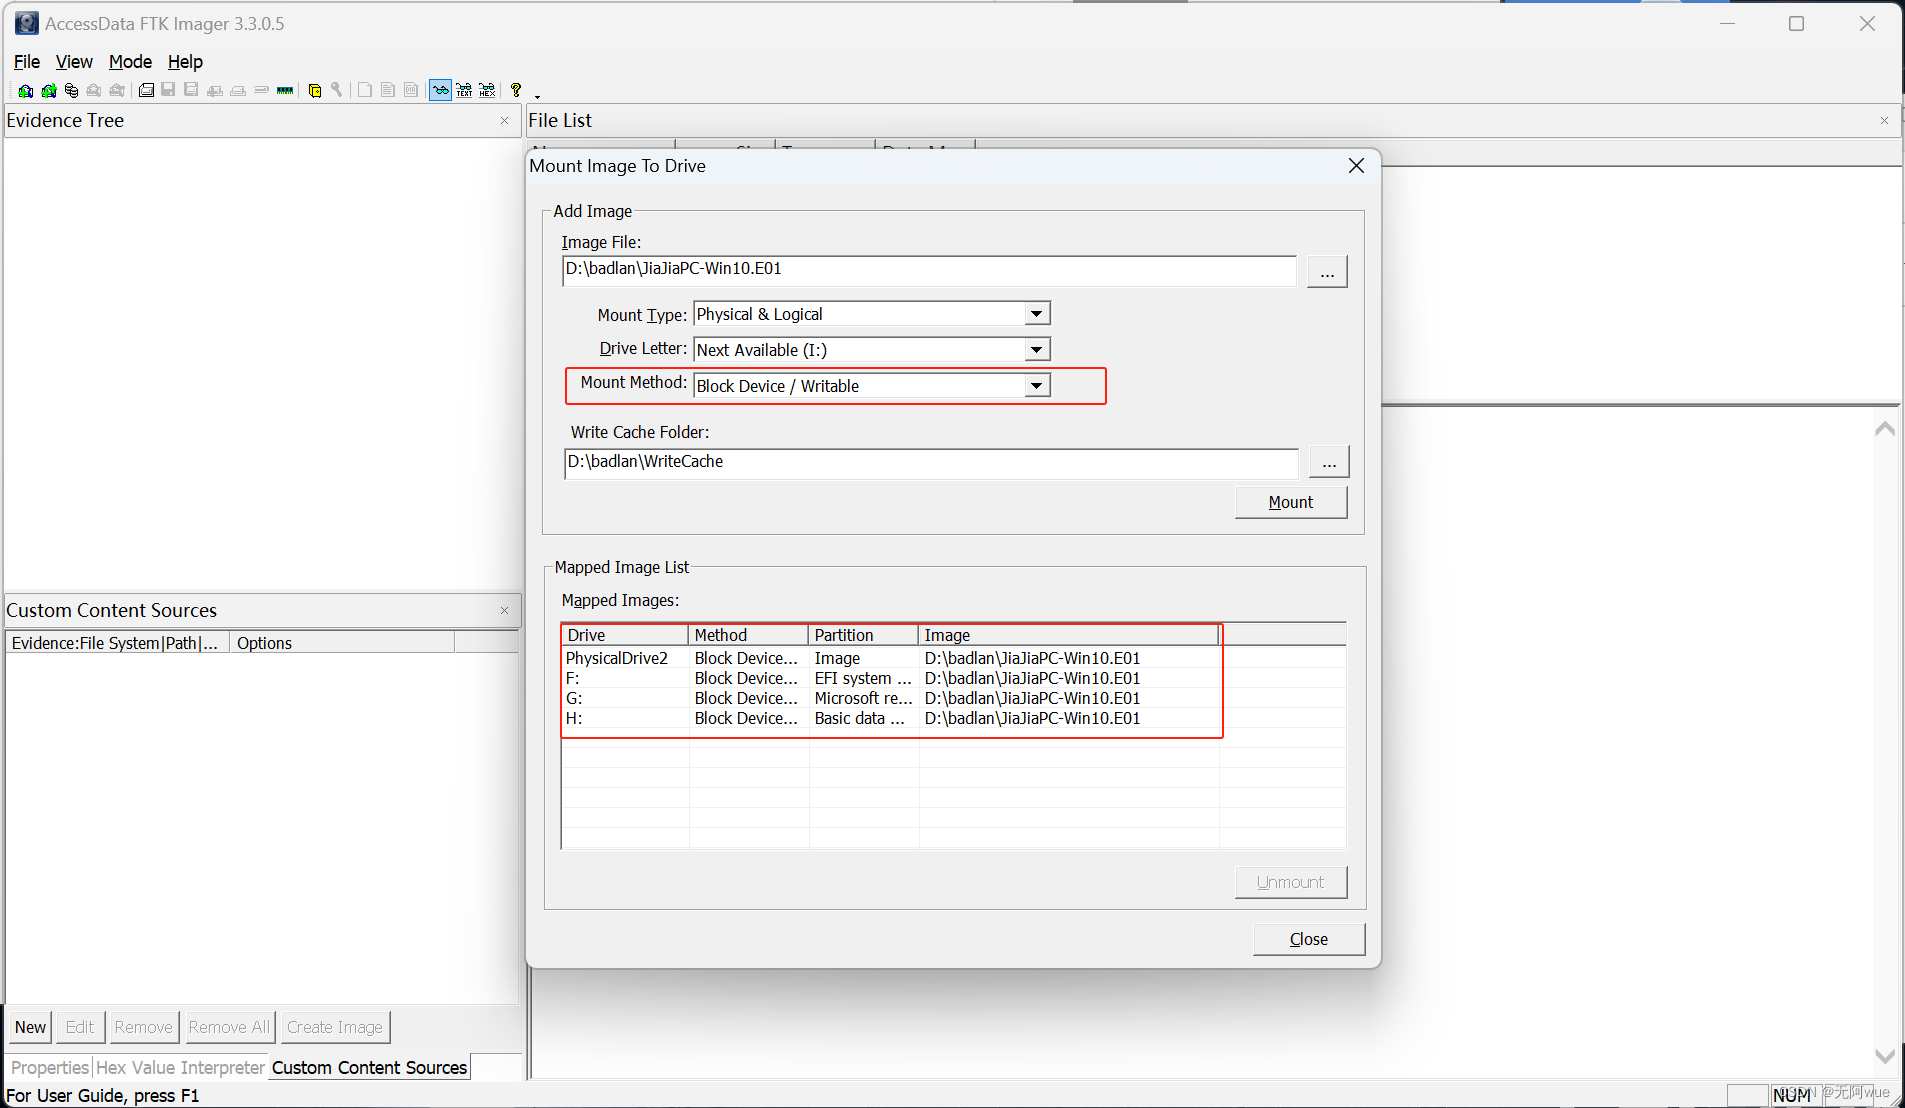Click the Mount button
The height and width of the screenshot is (1108, 1905).
(x=1291, y=503)
